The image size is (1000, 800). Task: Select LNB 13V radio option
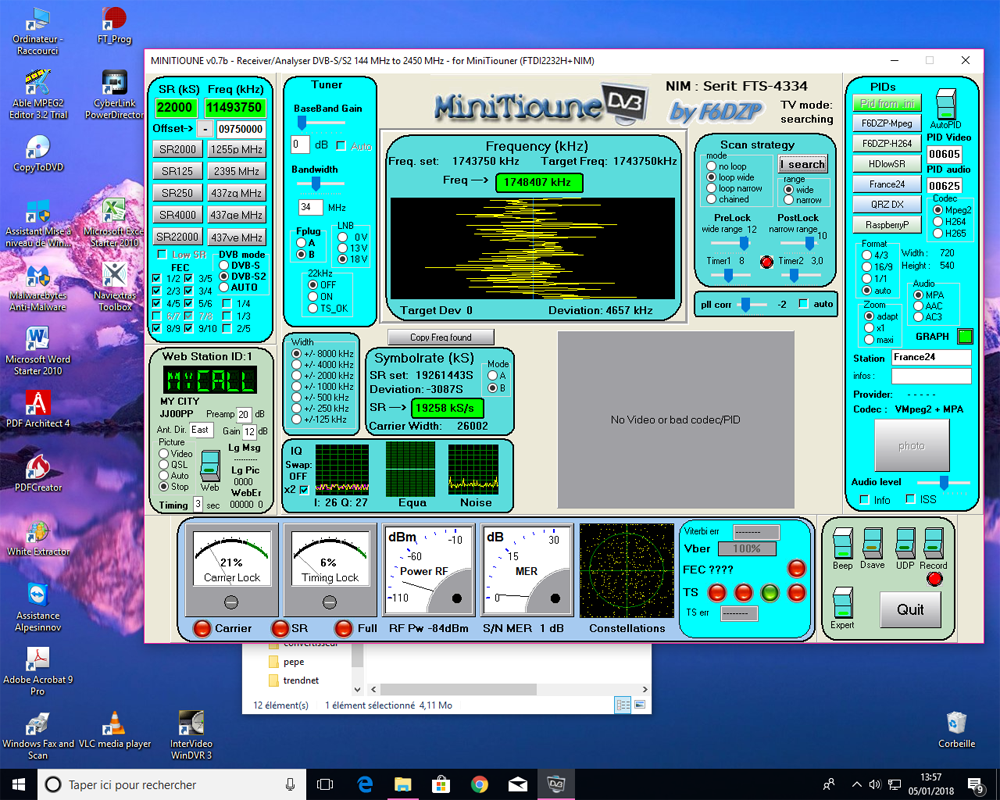tap(343, 248)
